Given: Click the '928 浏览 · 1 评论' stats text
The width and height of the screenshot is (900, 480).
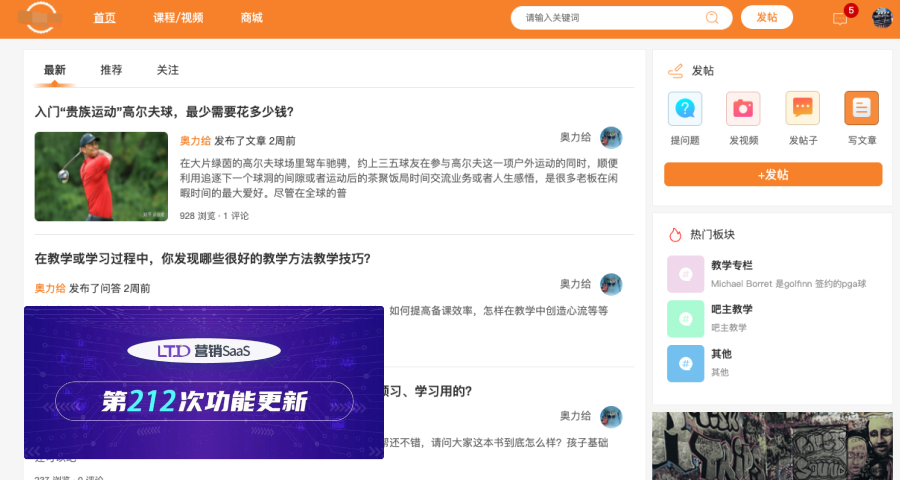Looking at the screenshot, I should (x=214, y=216).
